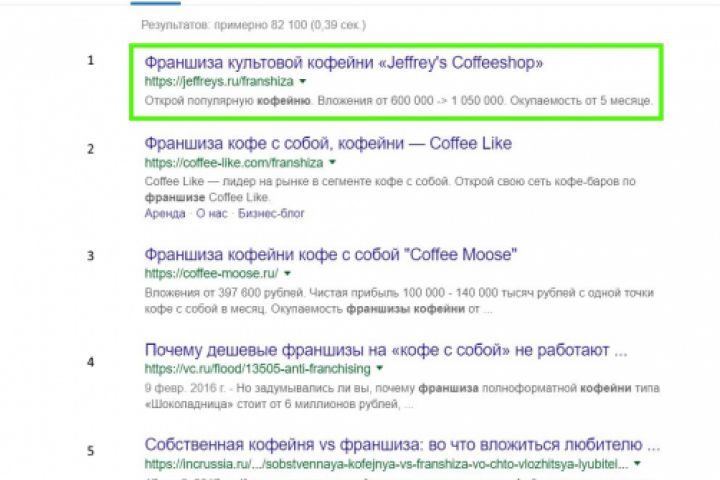Open the Coffee Moose franchise result title

point(331,254)
